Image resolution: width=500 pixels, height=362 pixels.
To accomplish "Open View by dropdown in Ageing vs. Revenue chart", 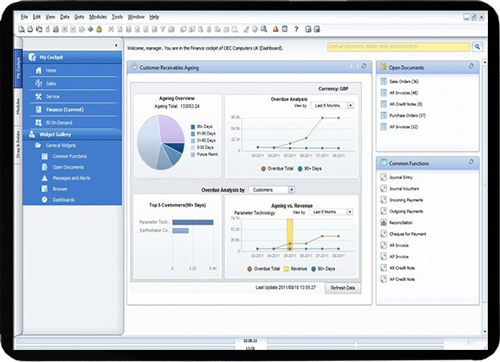I will 331,212.
